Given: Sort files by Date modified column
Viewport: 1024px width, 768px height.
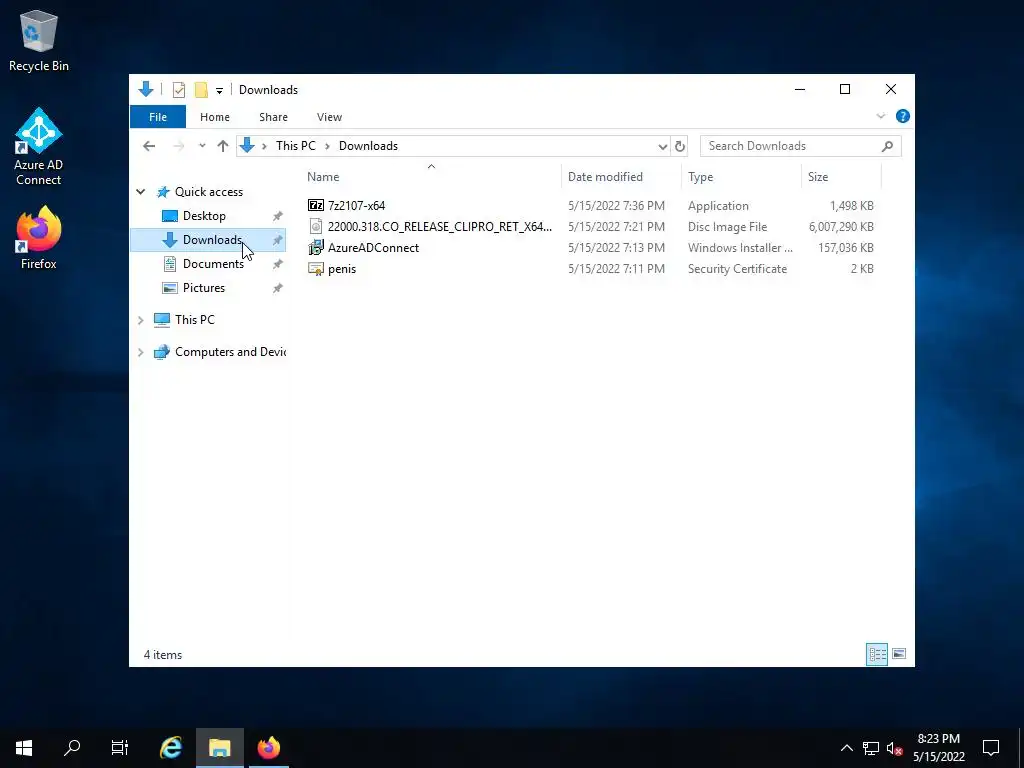Looking at the screenshot, I should tap(620, 177).
